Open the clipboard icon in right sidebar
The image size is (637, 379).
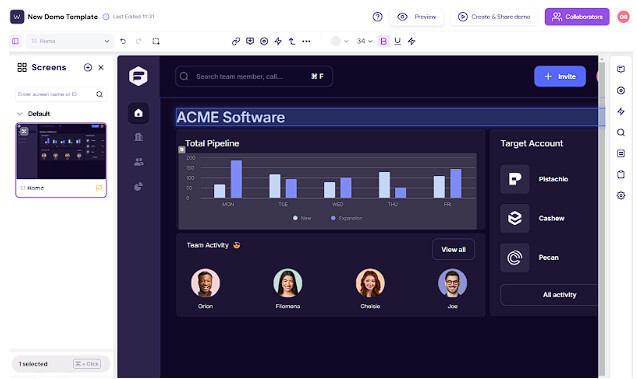pyautogui.click(x=621, y=174)
